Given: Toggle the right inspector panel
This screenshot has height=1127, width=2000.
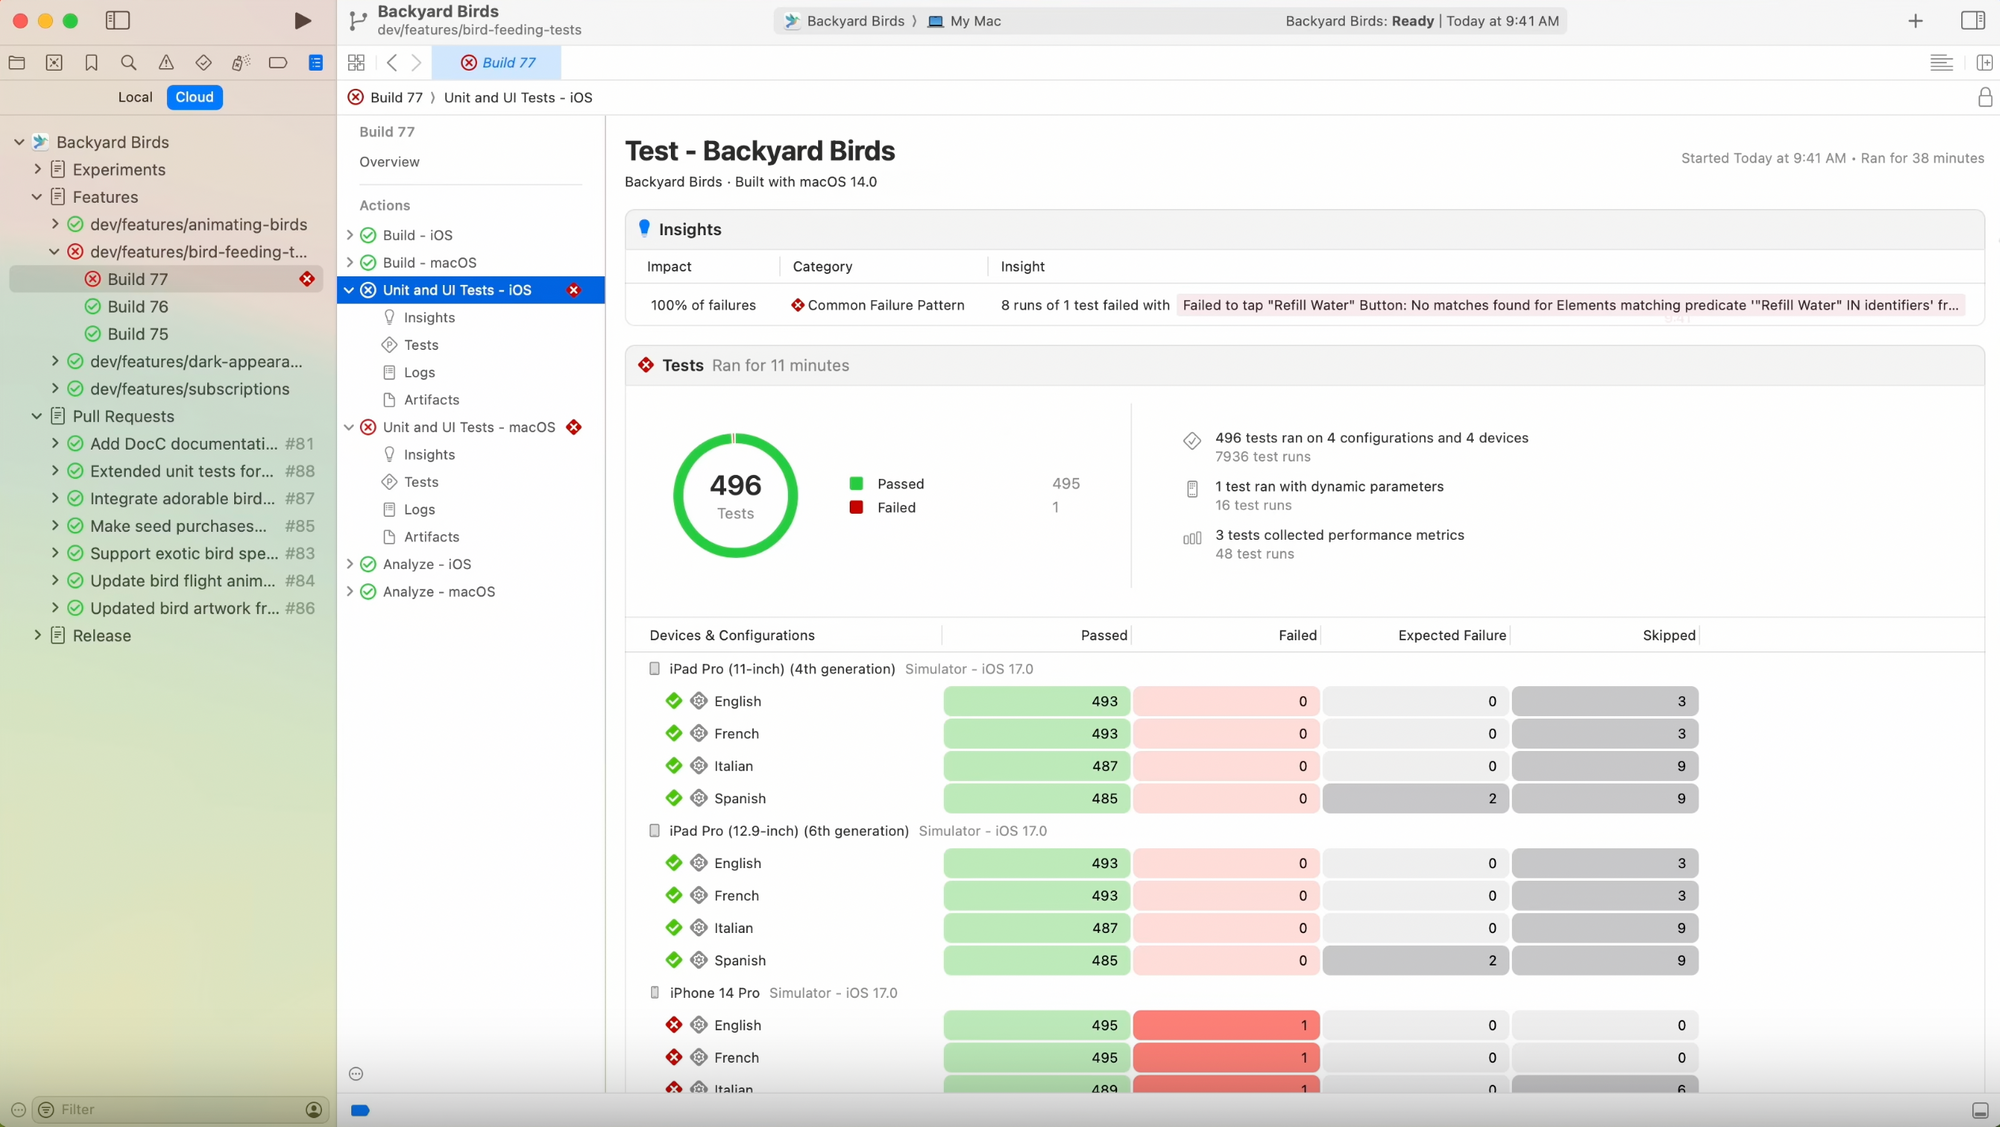Looking at the screenshot, I should 1972,21.
